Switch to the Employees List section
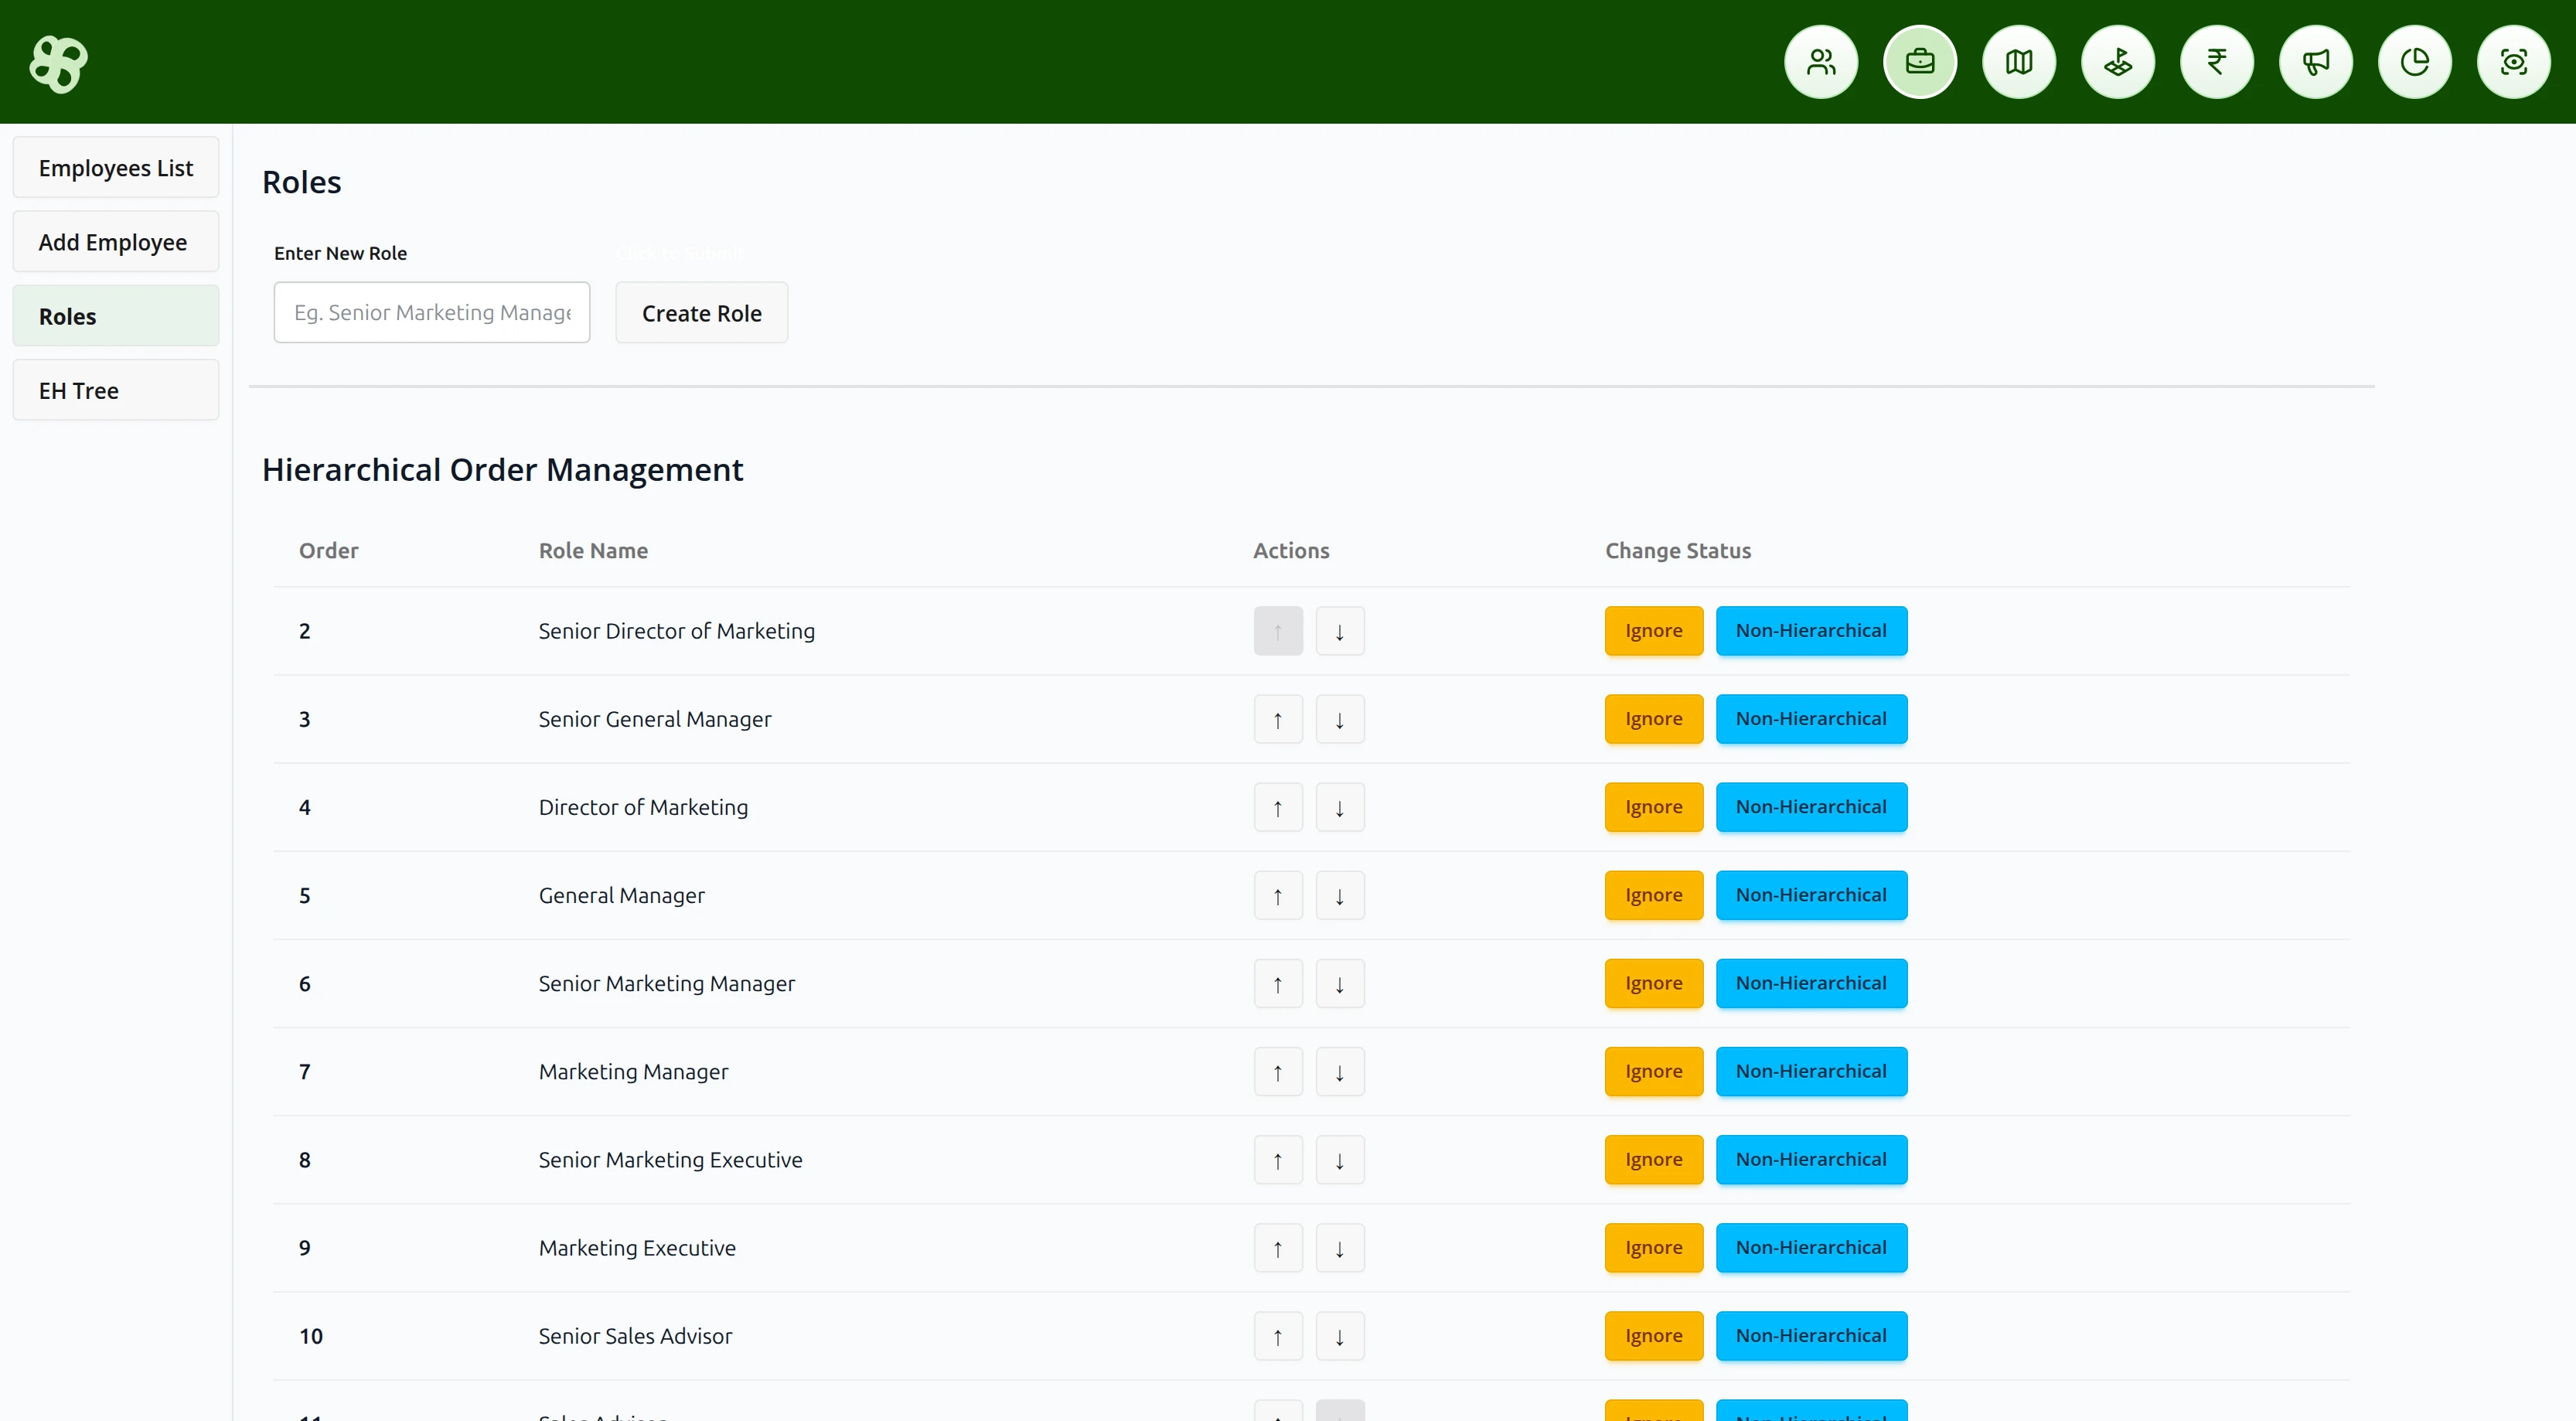This screenshot has width=2576, height=1421. (x=115, y=167)
